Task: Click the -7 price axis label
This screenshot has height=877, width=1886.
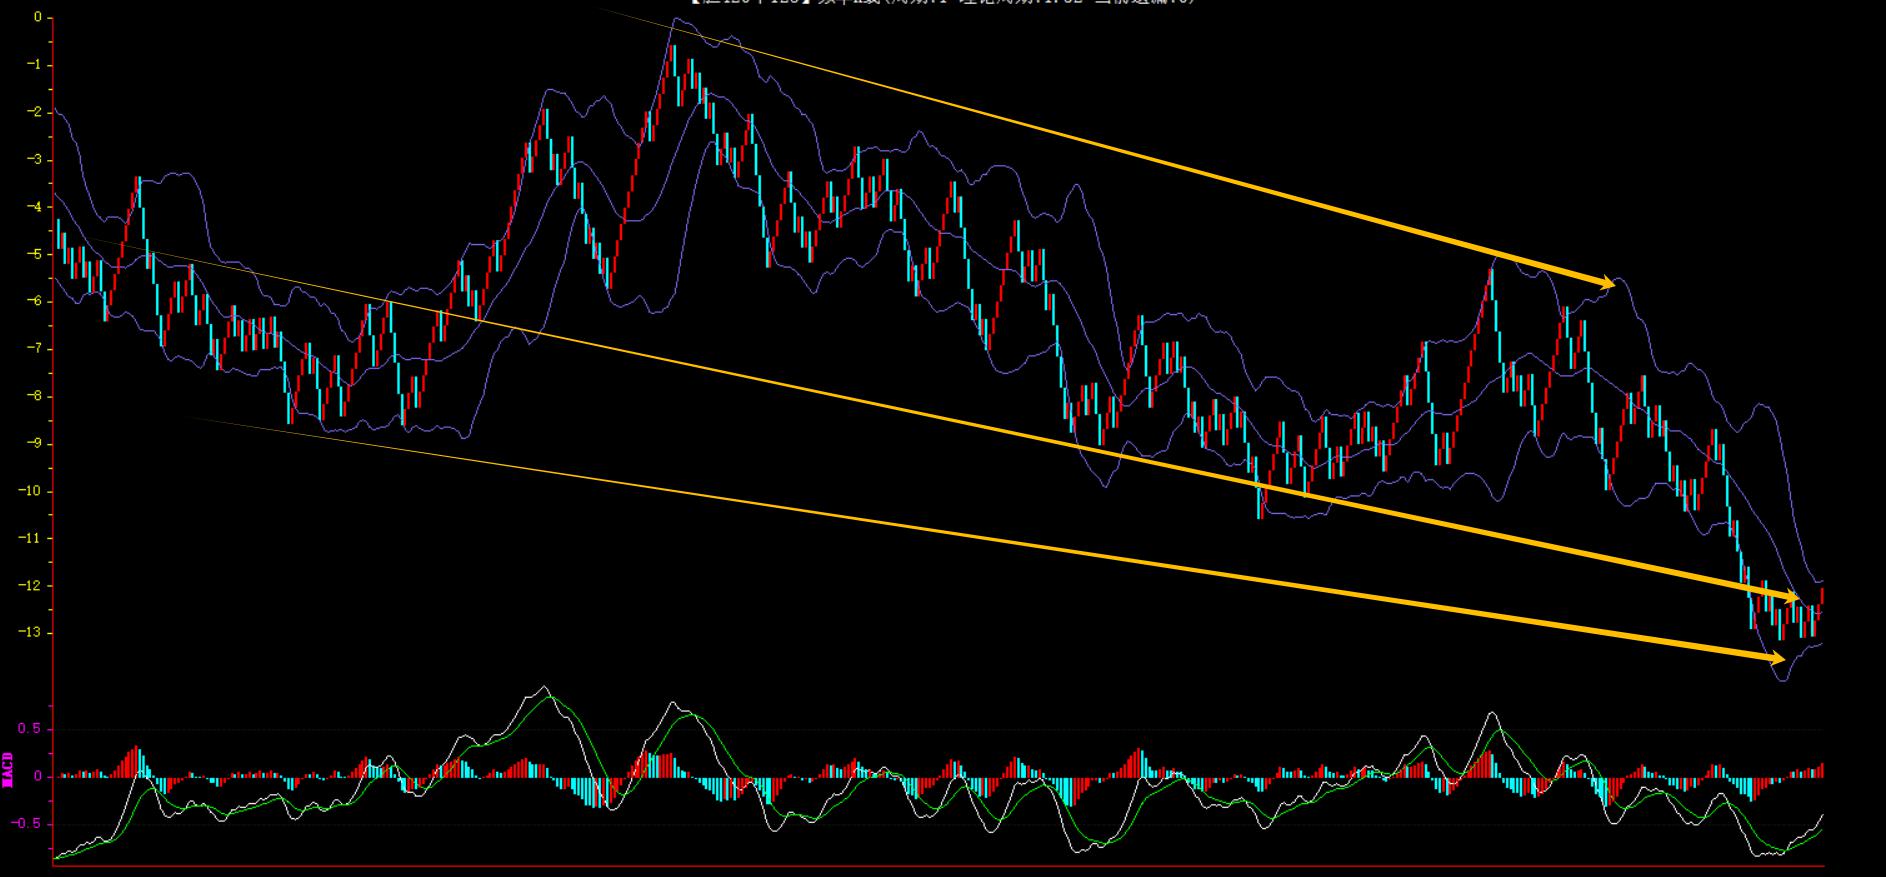Action: pos(33,349)
